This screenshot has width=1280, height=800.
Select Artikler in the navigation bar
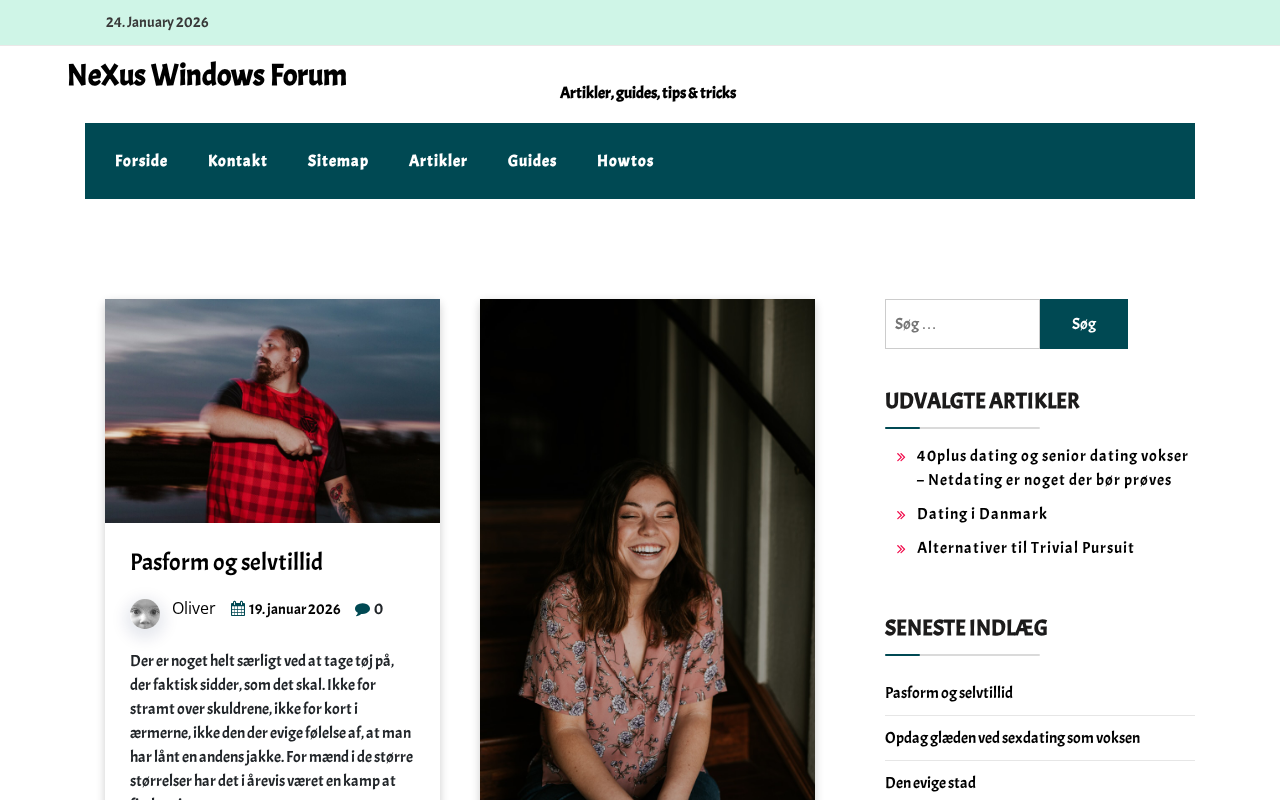pyautogui.click(x=438, y=161)
